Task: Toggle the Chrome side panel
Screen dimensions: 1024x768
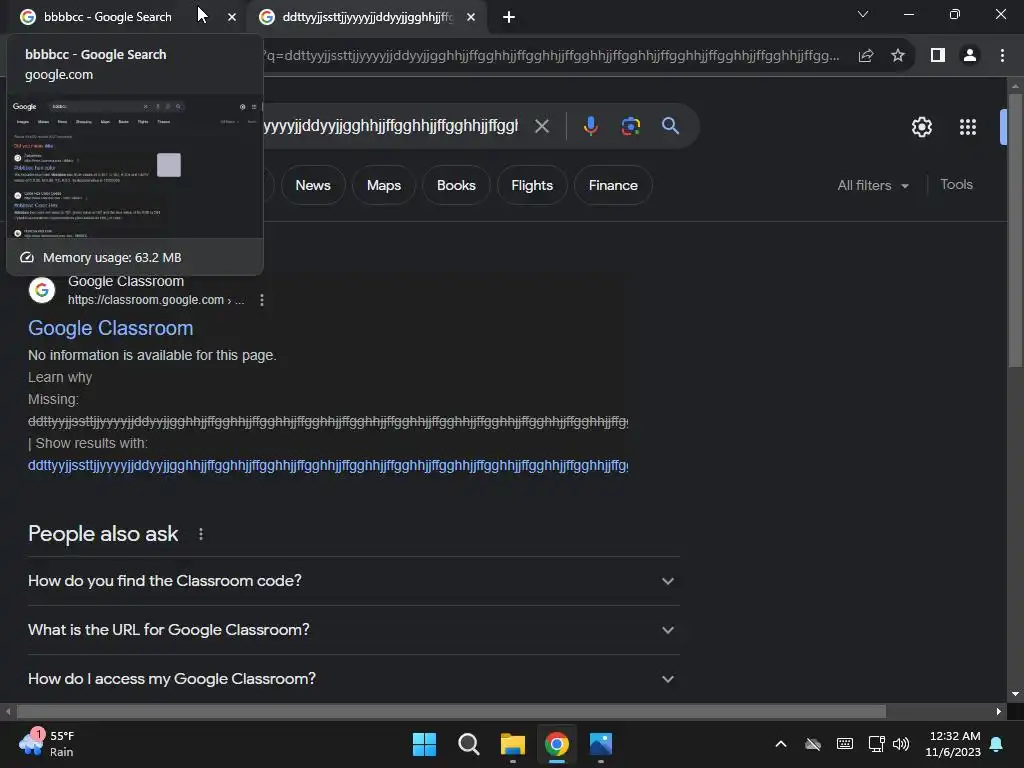Action: coord(938,56)
